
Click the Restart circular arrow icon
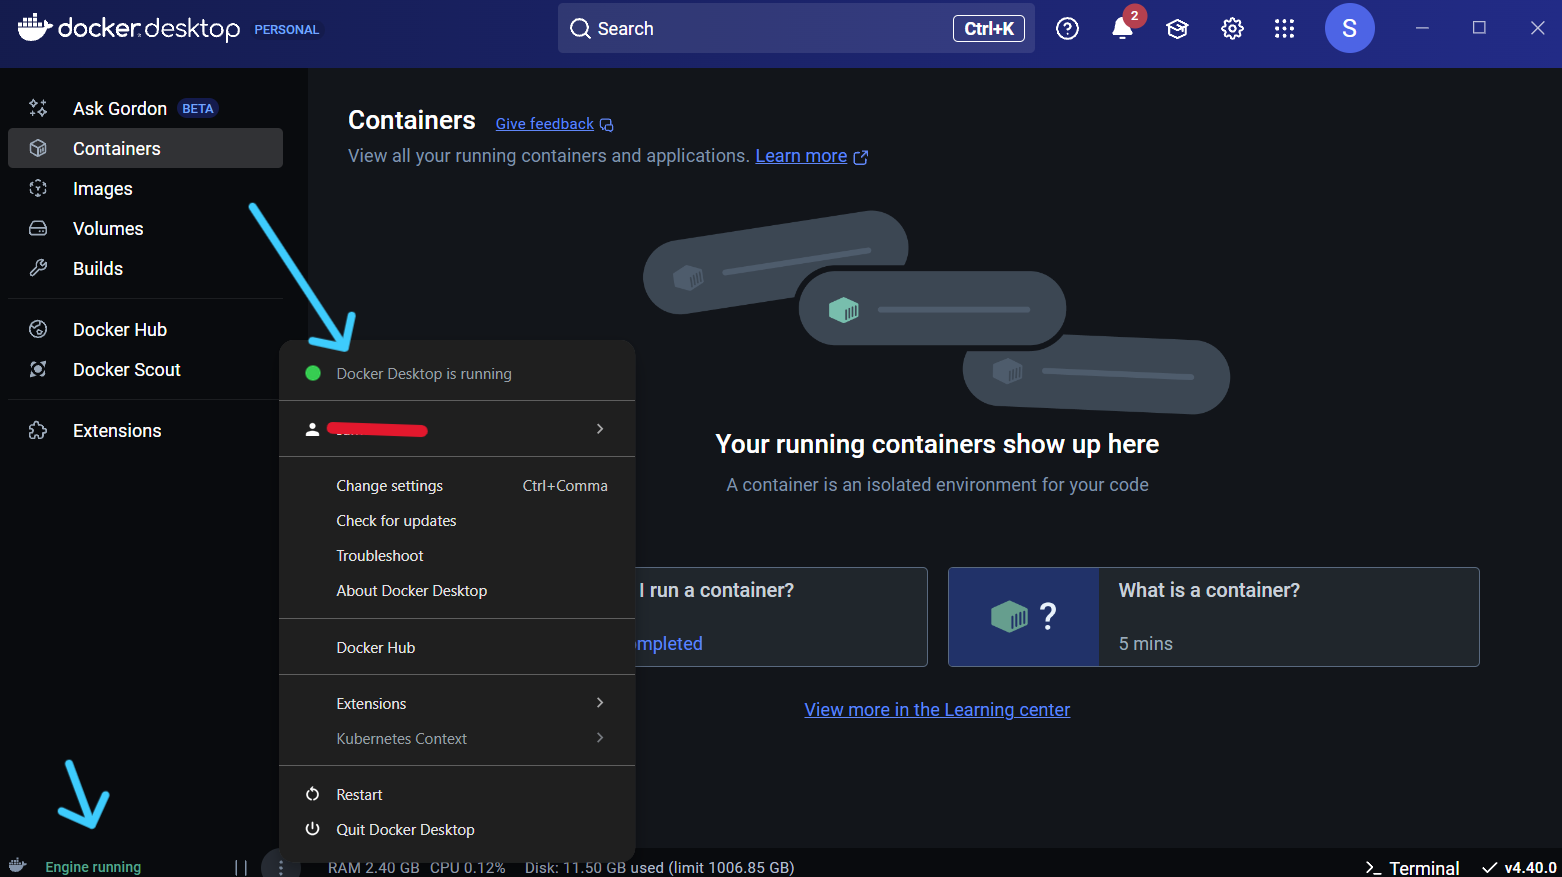point(313,794)
